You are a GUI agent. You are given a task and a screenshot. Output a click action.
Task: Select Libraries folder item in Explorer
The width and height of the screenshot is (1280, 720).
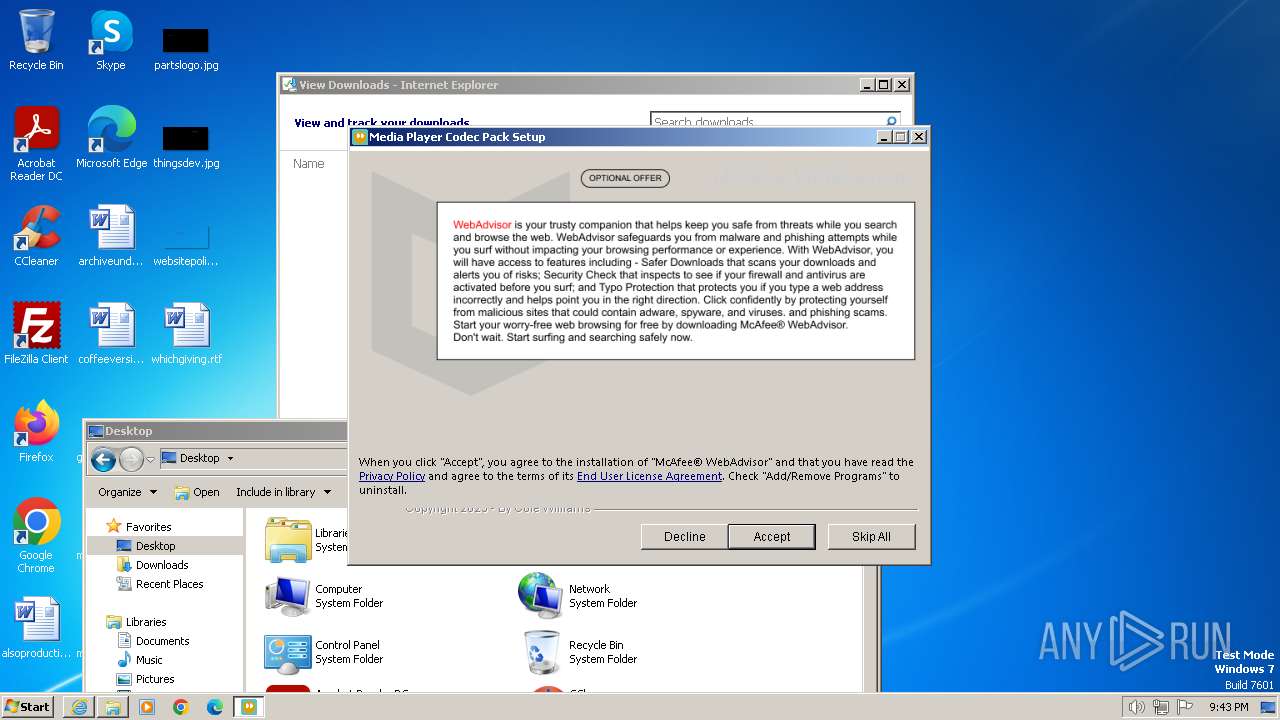[x=305, y=540]
